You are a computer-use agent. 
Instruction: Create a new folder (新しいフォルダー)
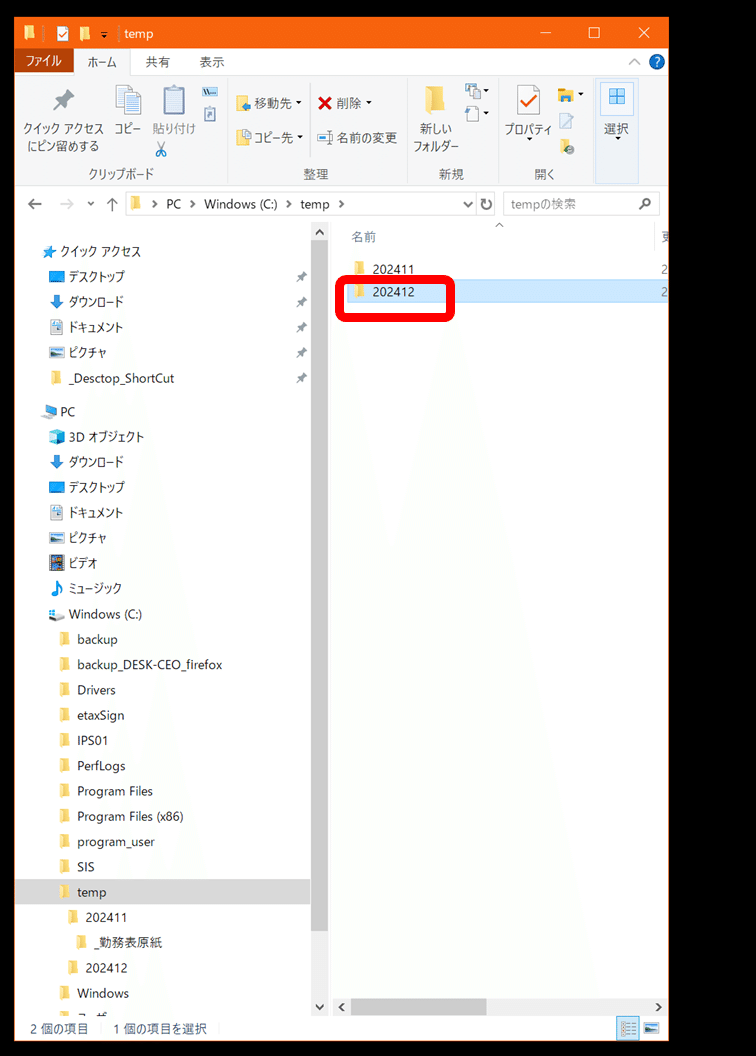(436, 119)
